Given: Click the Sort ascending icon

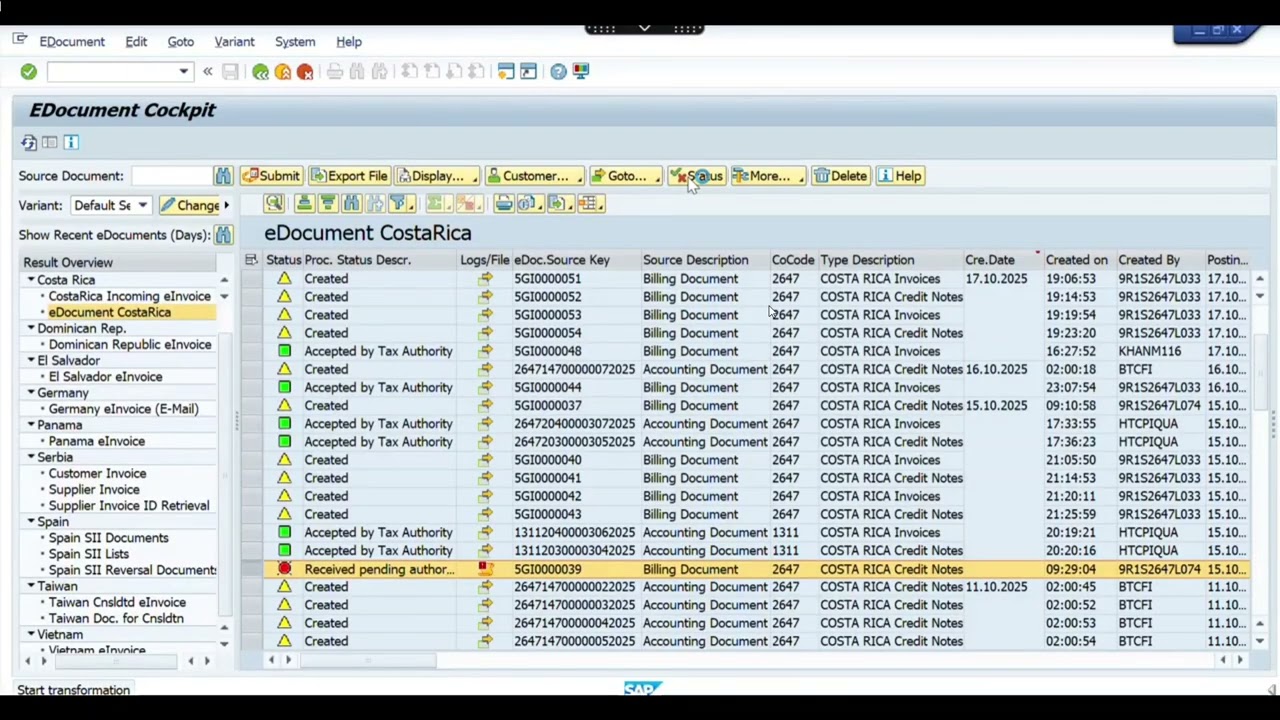Looking at the screenshot, I should tap(304, 204).
